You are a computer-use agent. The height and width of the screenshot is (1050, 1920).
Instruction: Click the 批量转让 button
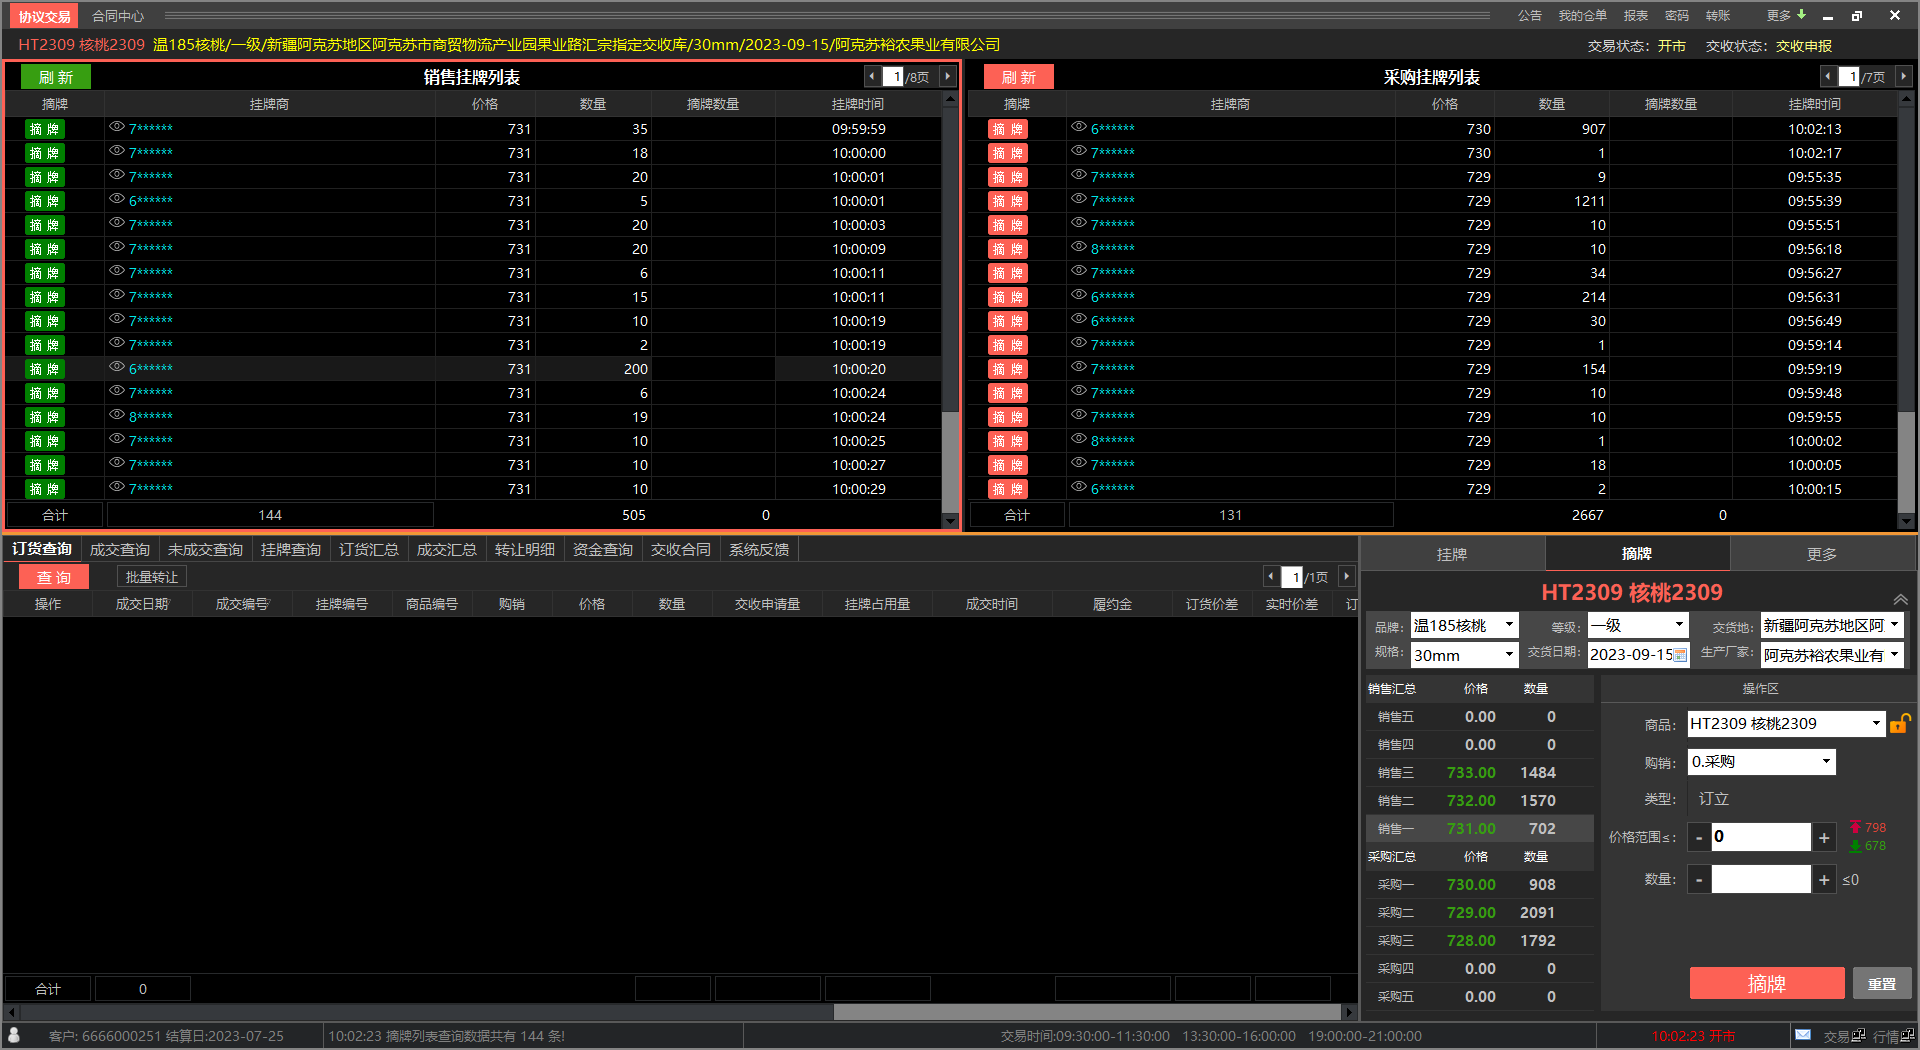tap(152, 577)
